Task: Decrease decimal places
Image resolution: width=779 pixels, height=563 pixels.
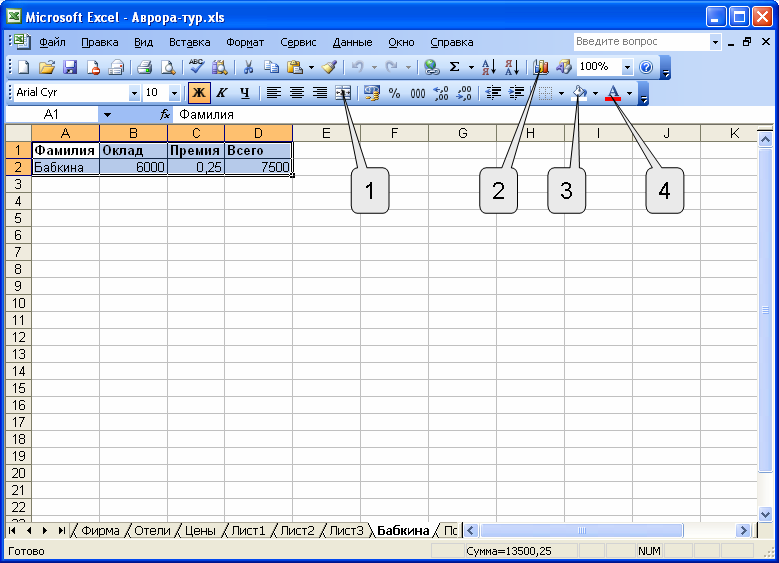Action: 464,92
